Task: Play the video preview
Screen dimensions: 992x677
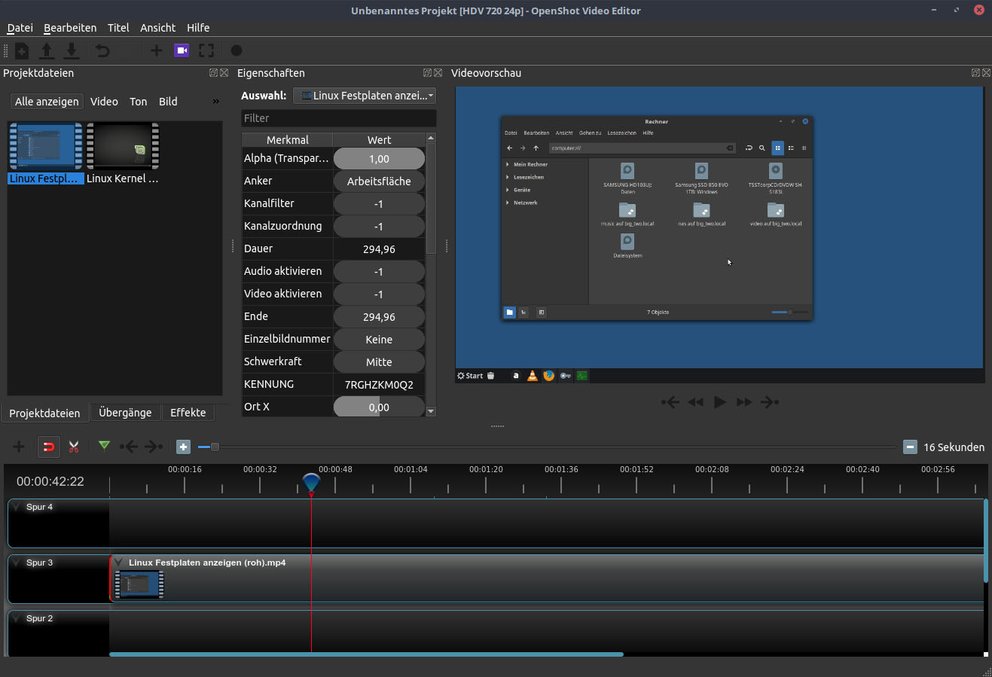Action: (x=720, y=402)
